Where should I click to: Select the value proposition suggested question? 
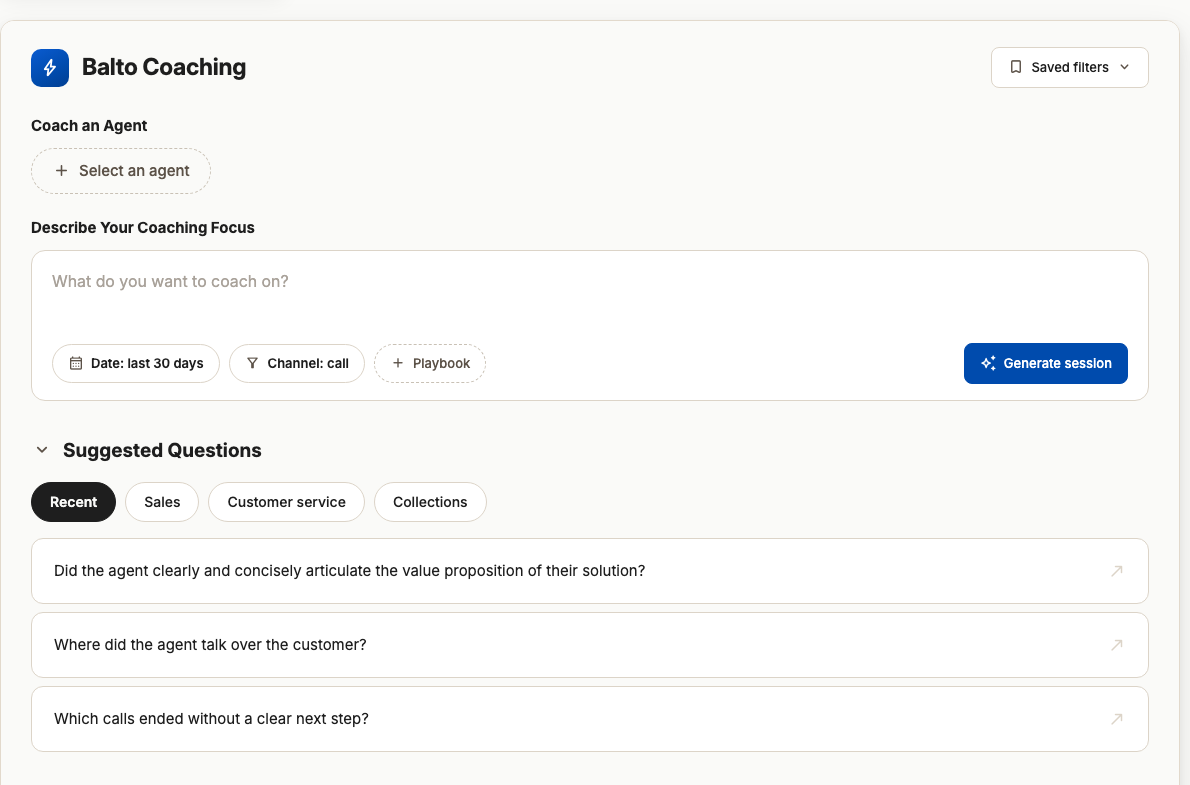point(589,571)
